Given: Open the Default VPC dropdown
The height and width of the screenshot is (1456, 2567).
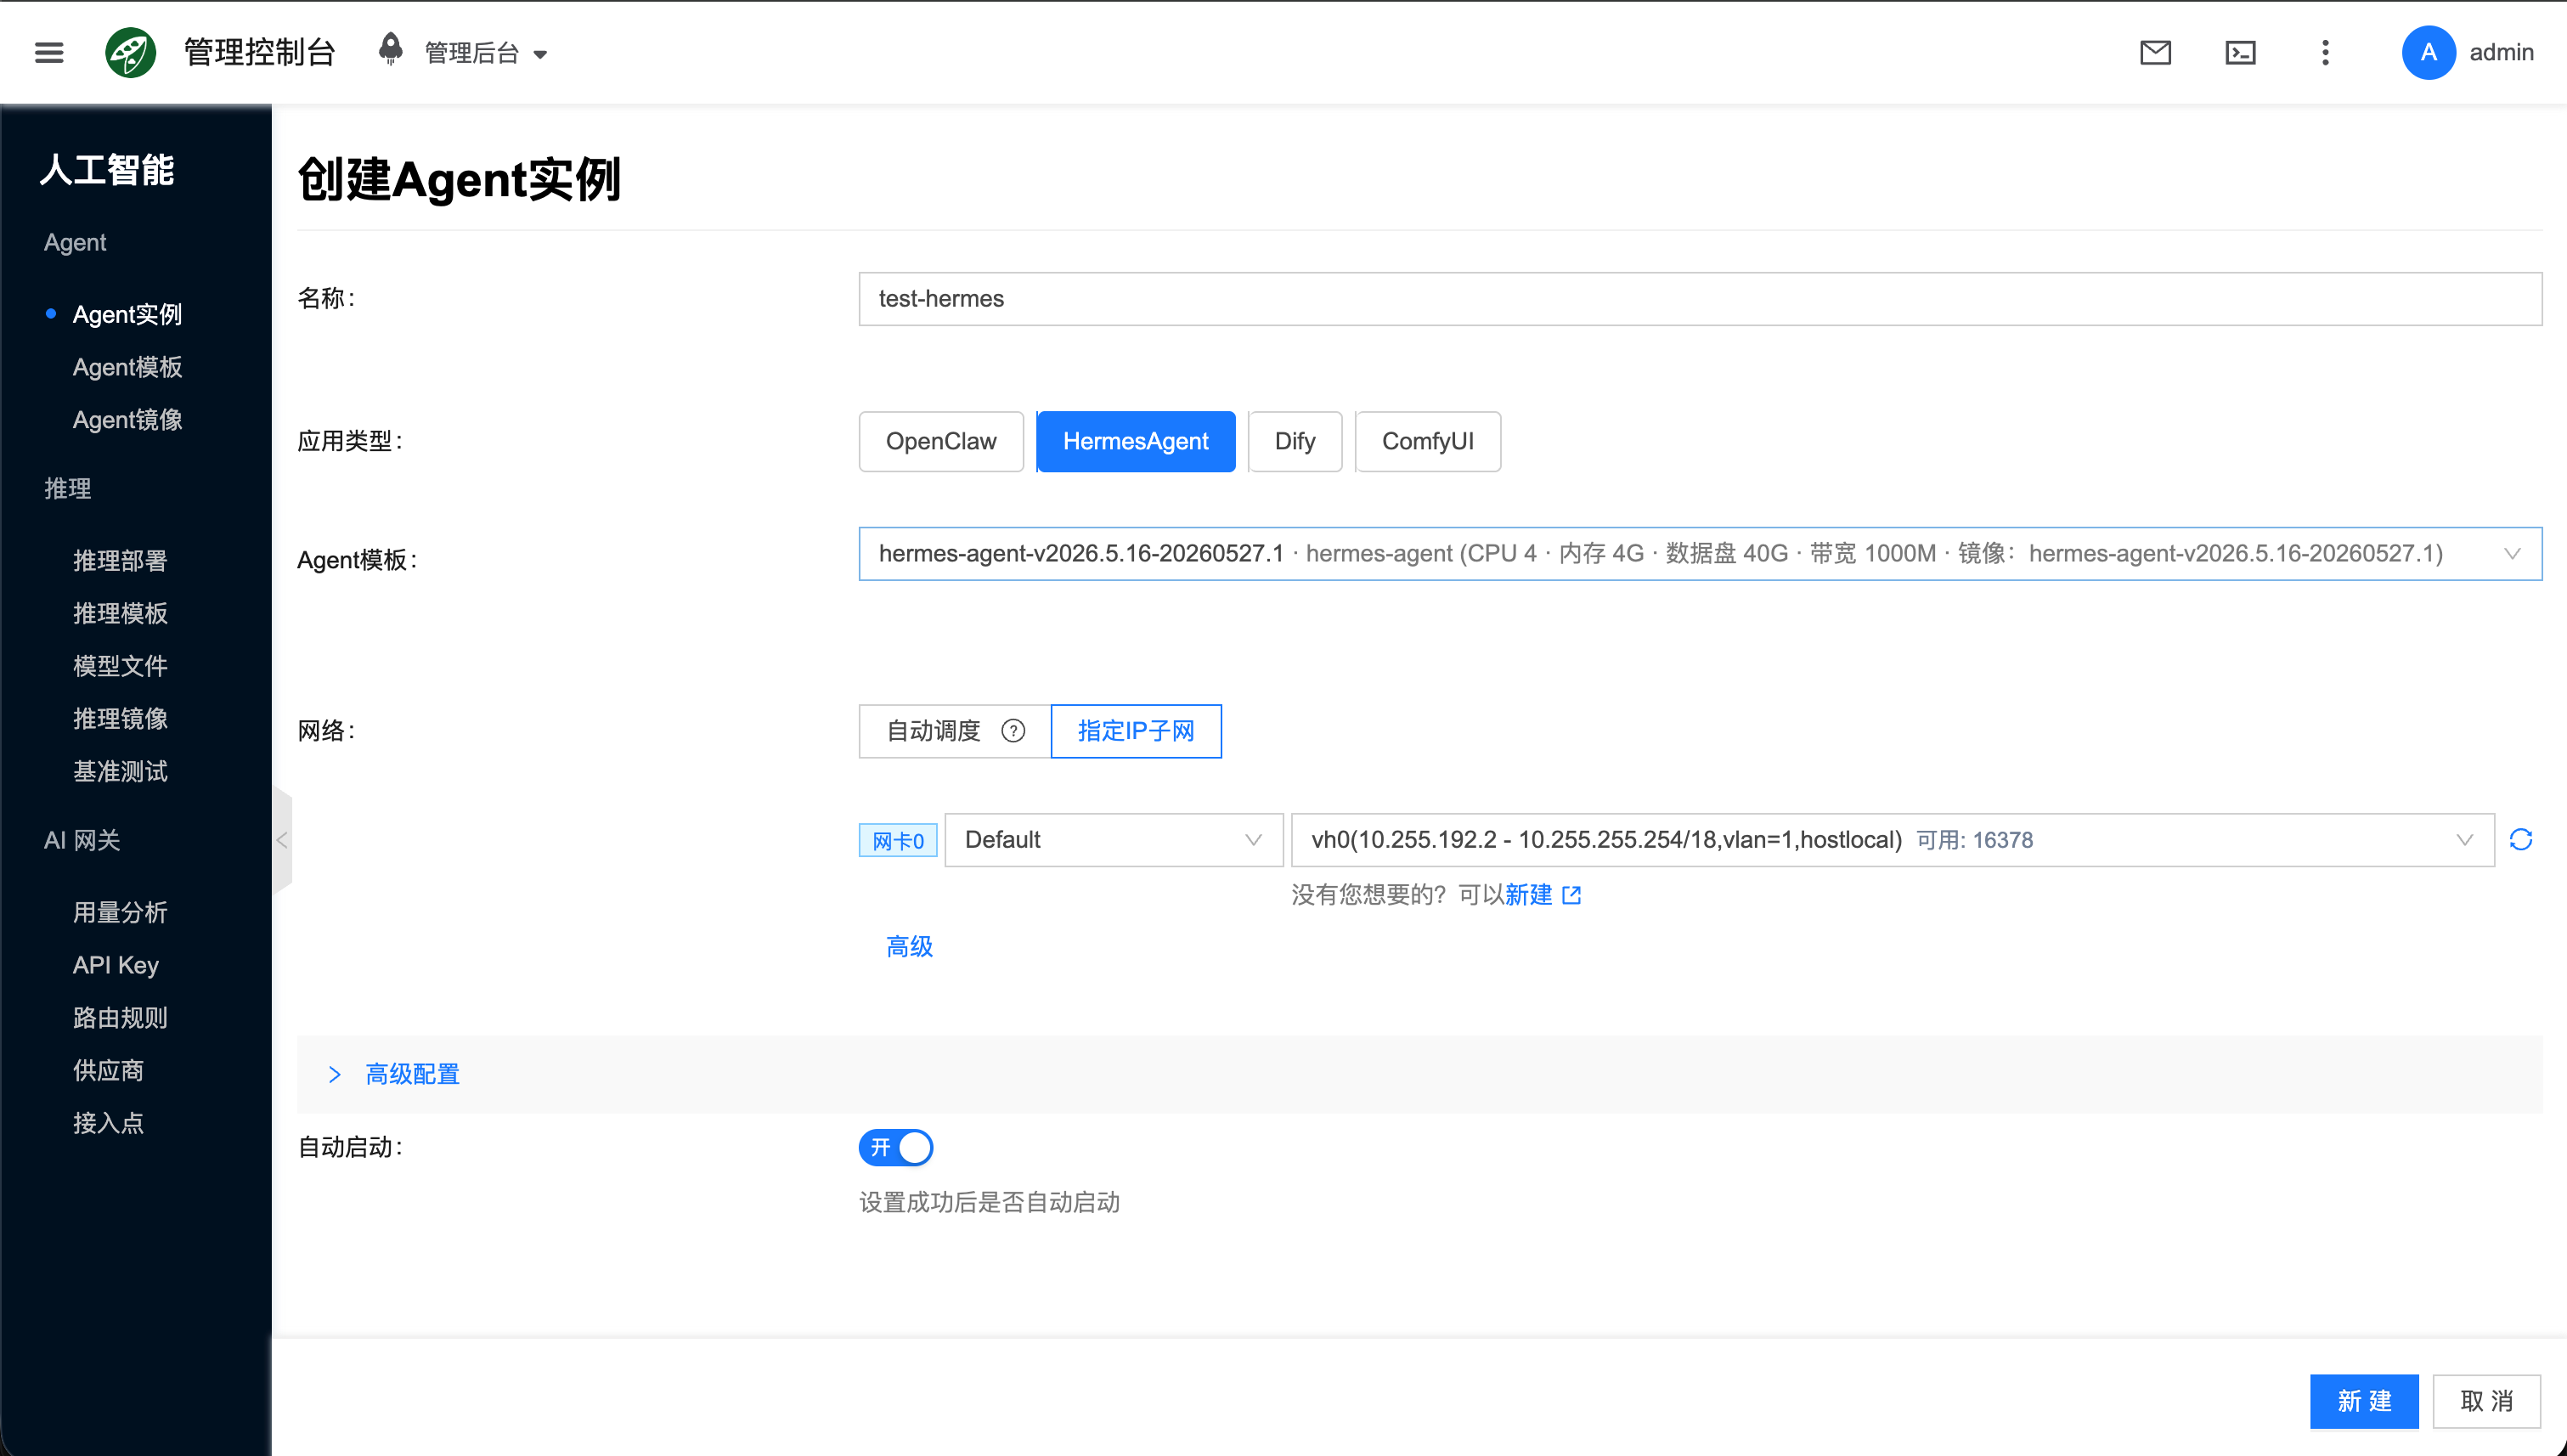Looking at the screenshot, I should click(x=1113, y=839).
